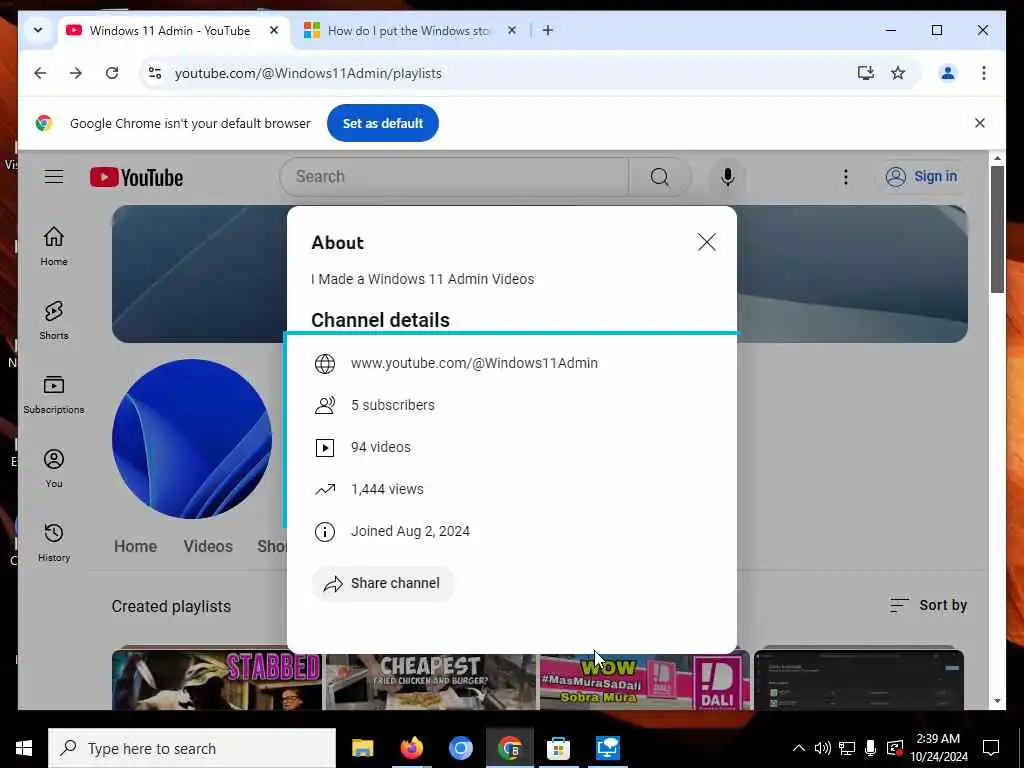Click the globe icon next to channel URL
The image size is (1024, 768).
point(325,364)
